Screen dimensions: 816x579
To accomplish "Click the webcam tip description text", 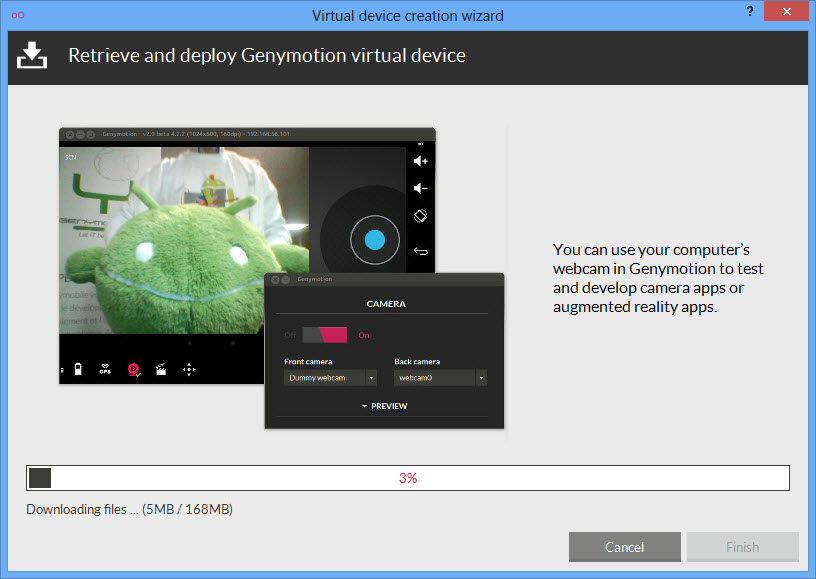I will [x=658, y=278].
